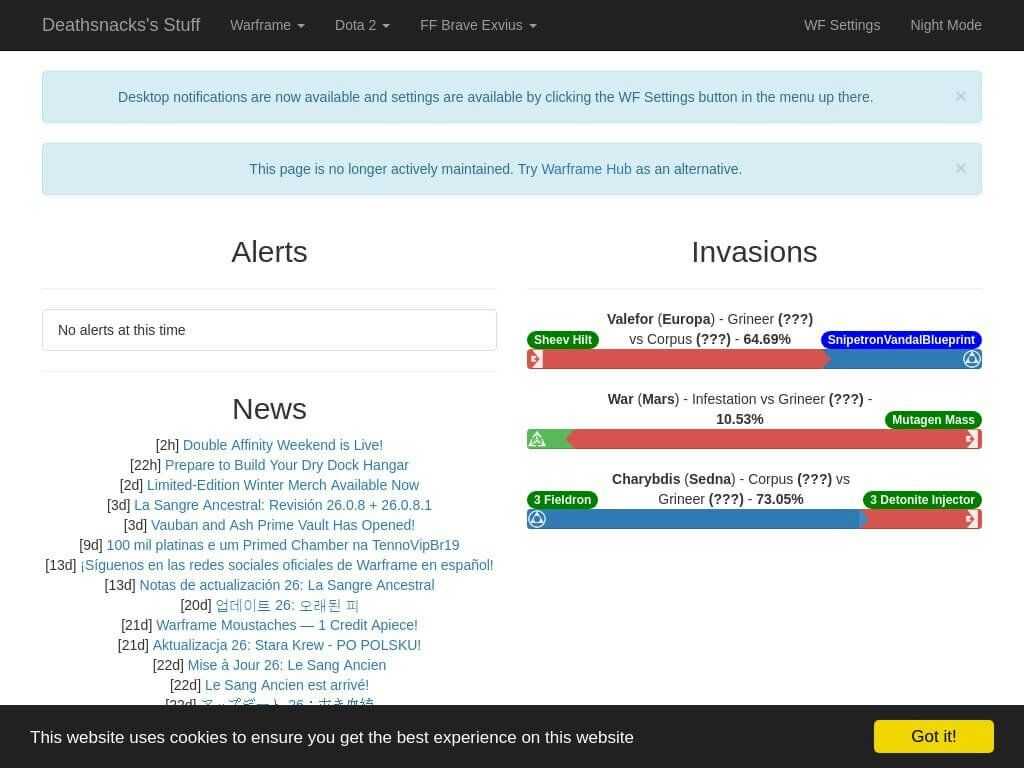
Task: Open the Dota 2 dropdown menu
Action: [362, 25]
